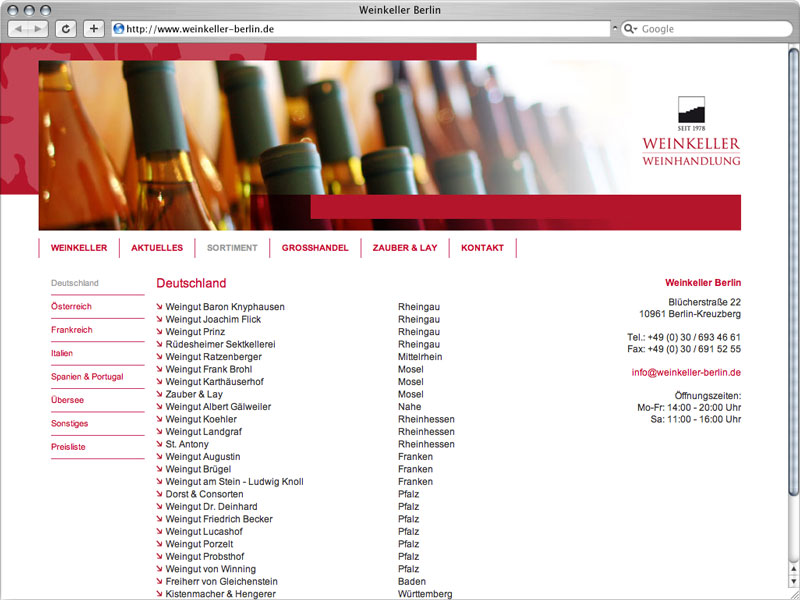Screen dimensions: 800x600
Task: Open the KONTAKT navigation tab
Action: click(x=483, y=248)
